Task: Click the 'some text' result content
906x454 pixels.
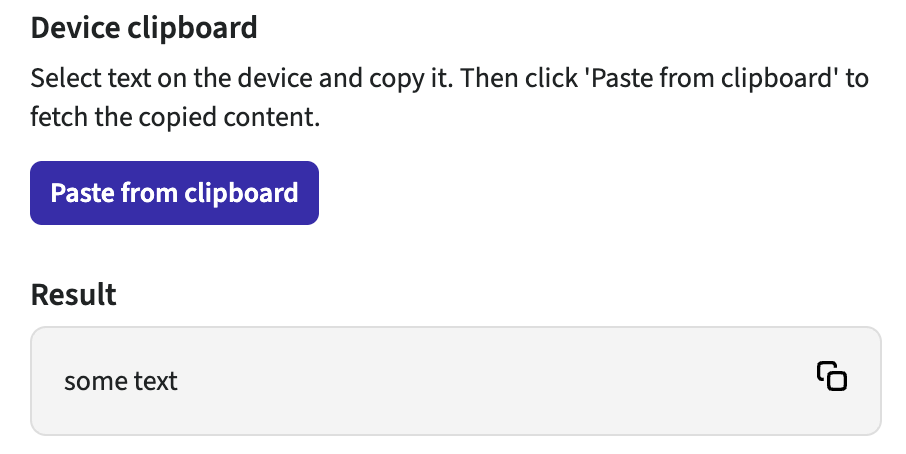Action: pyautogui.click(x=120, y=381)
